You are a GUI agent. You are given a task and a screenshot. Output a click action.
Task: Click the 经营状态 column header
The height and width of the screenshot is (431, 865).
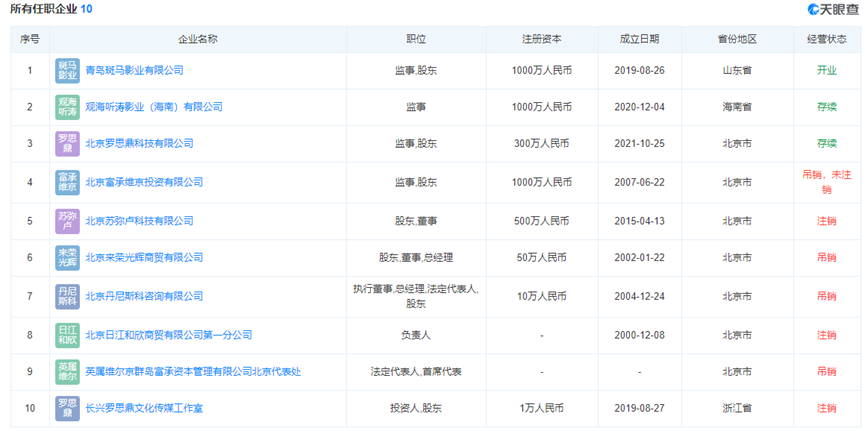coord(826,40)
